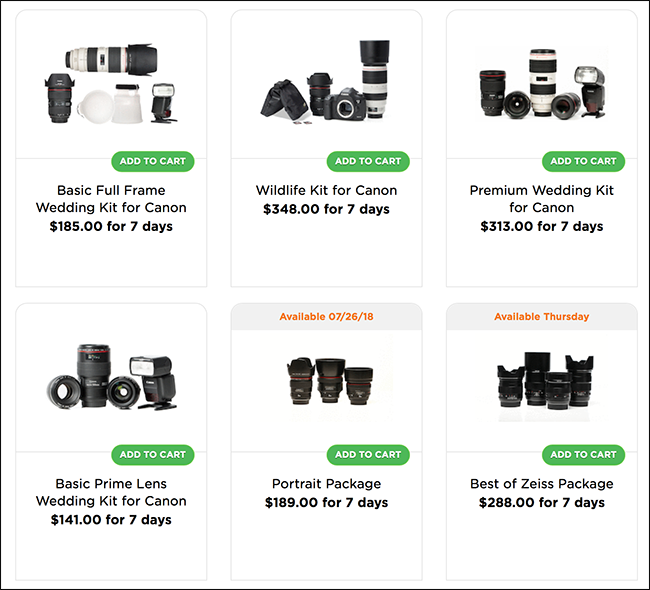
Task: Click Premium Wedding Kit for Canon title
Action: coord(542,199)
